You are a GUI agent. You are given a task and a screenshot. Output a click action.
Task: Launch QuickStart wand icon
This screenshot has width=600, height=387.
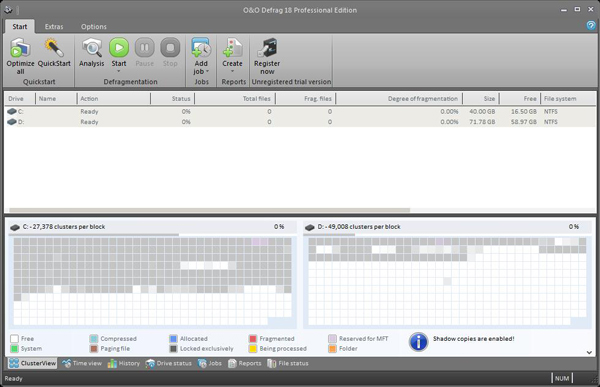coord(54,47)
